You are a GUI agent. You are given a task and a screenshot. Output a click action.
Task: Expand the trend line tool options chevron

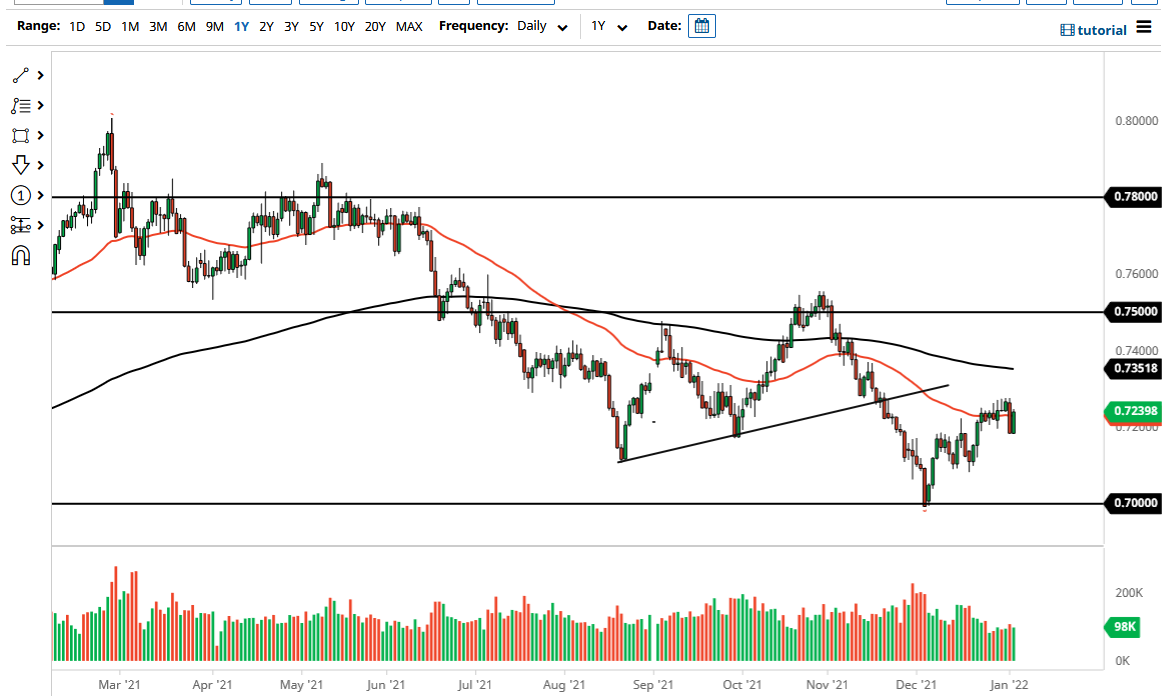pos(38,75)
